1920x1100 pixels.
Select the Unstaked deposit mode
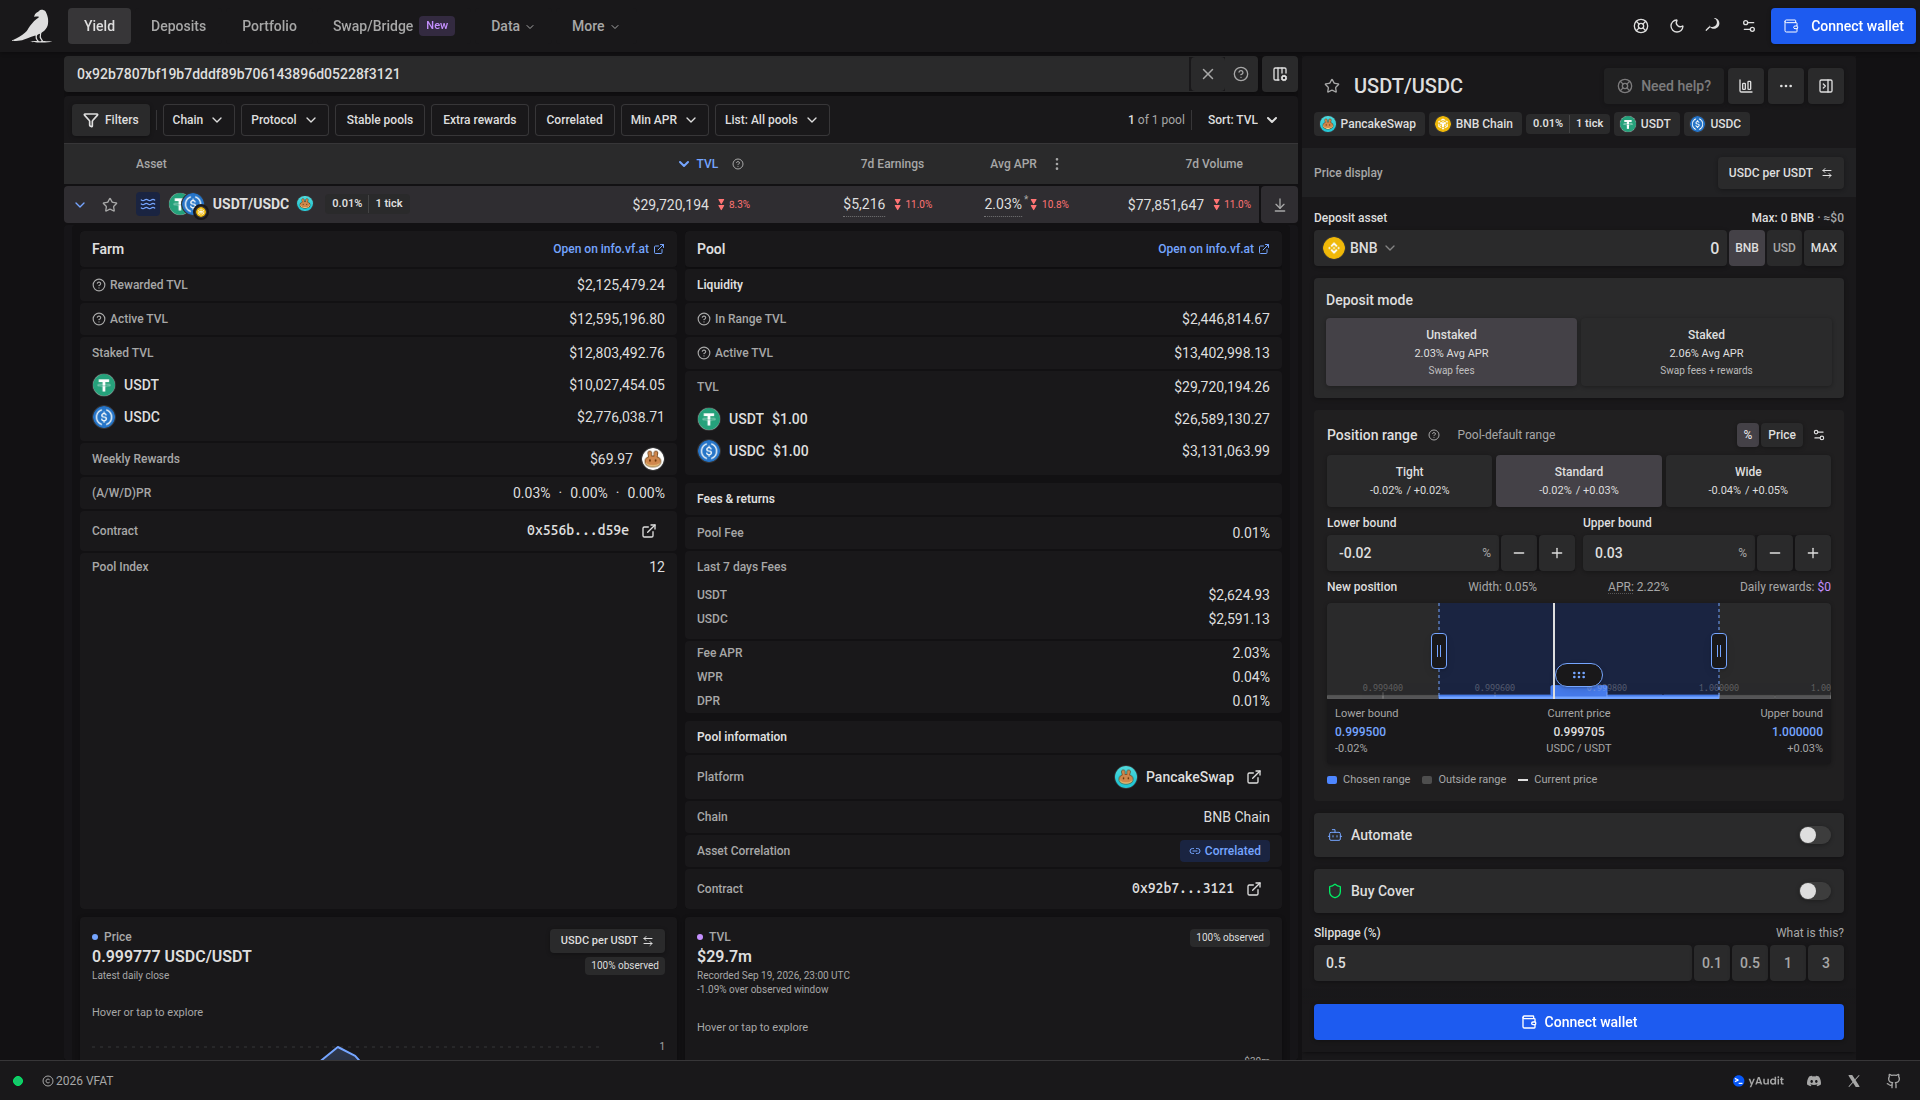click(1451, 352)
